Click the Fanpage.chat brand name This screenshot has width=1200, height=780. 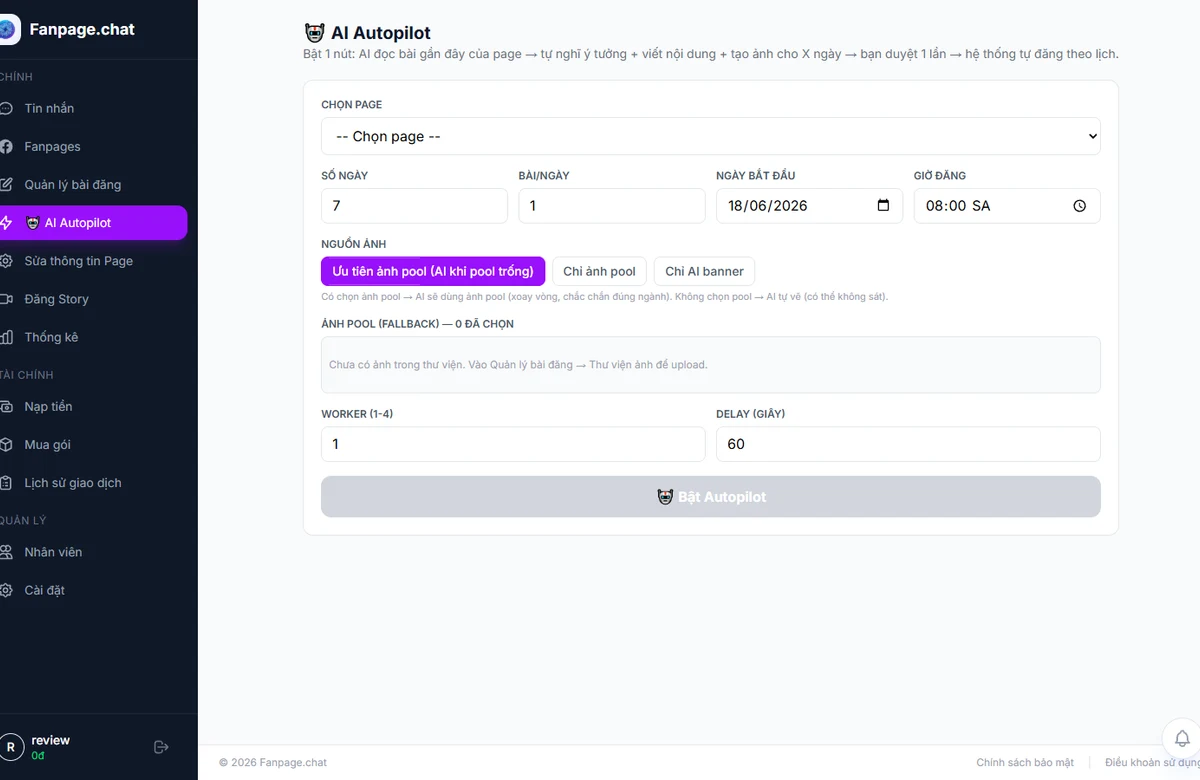tap(82, 30)
